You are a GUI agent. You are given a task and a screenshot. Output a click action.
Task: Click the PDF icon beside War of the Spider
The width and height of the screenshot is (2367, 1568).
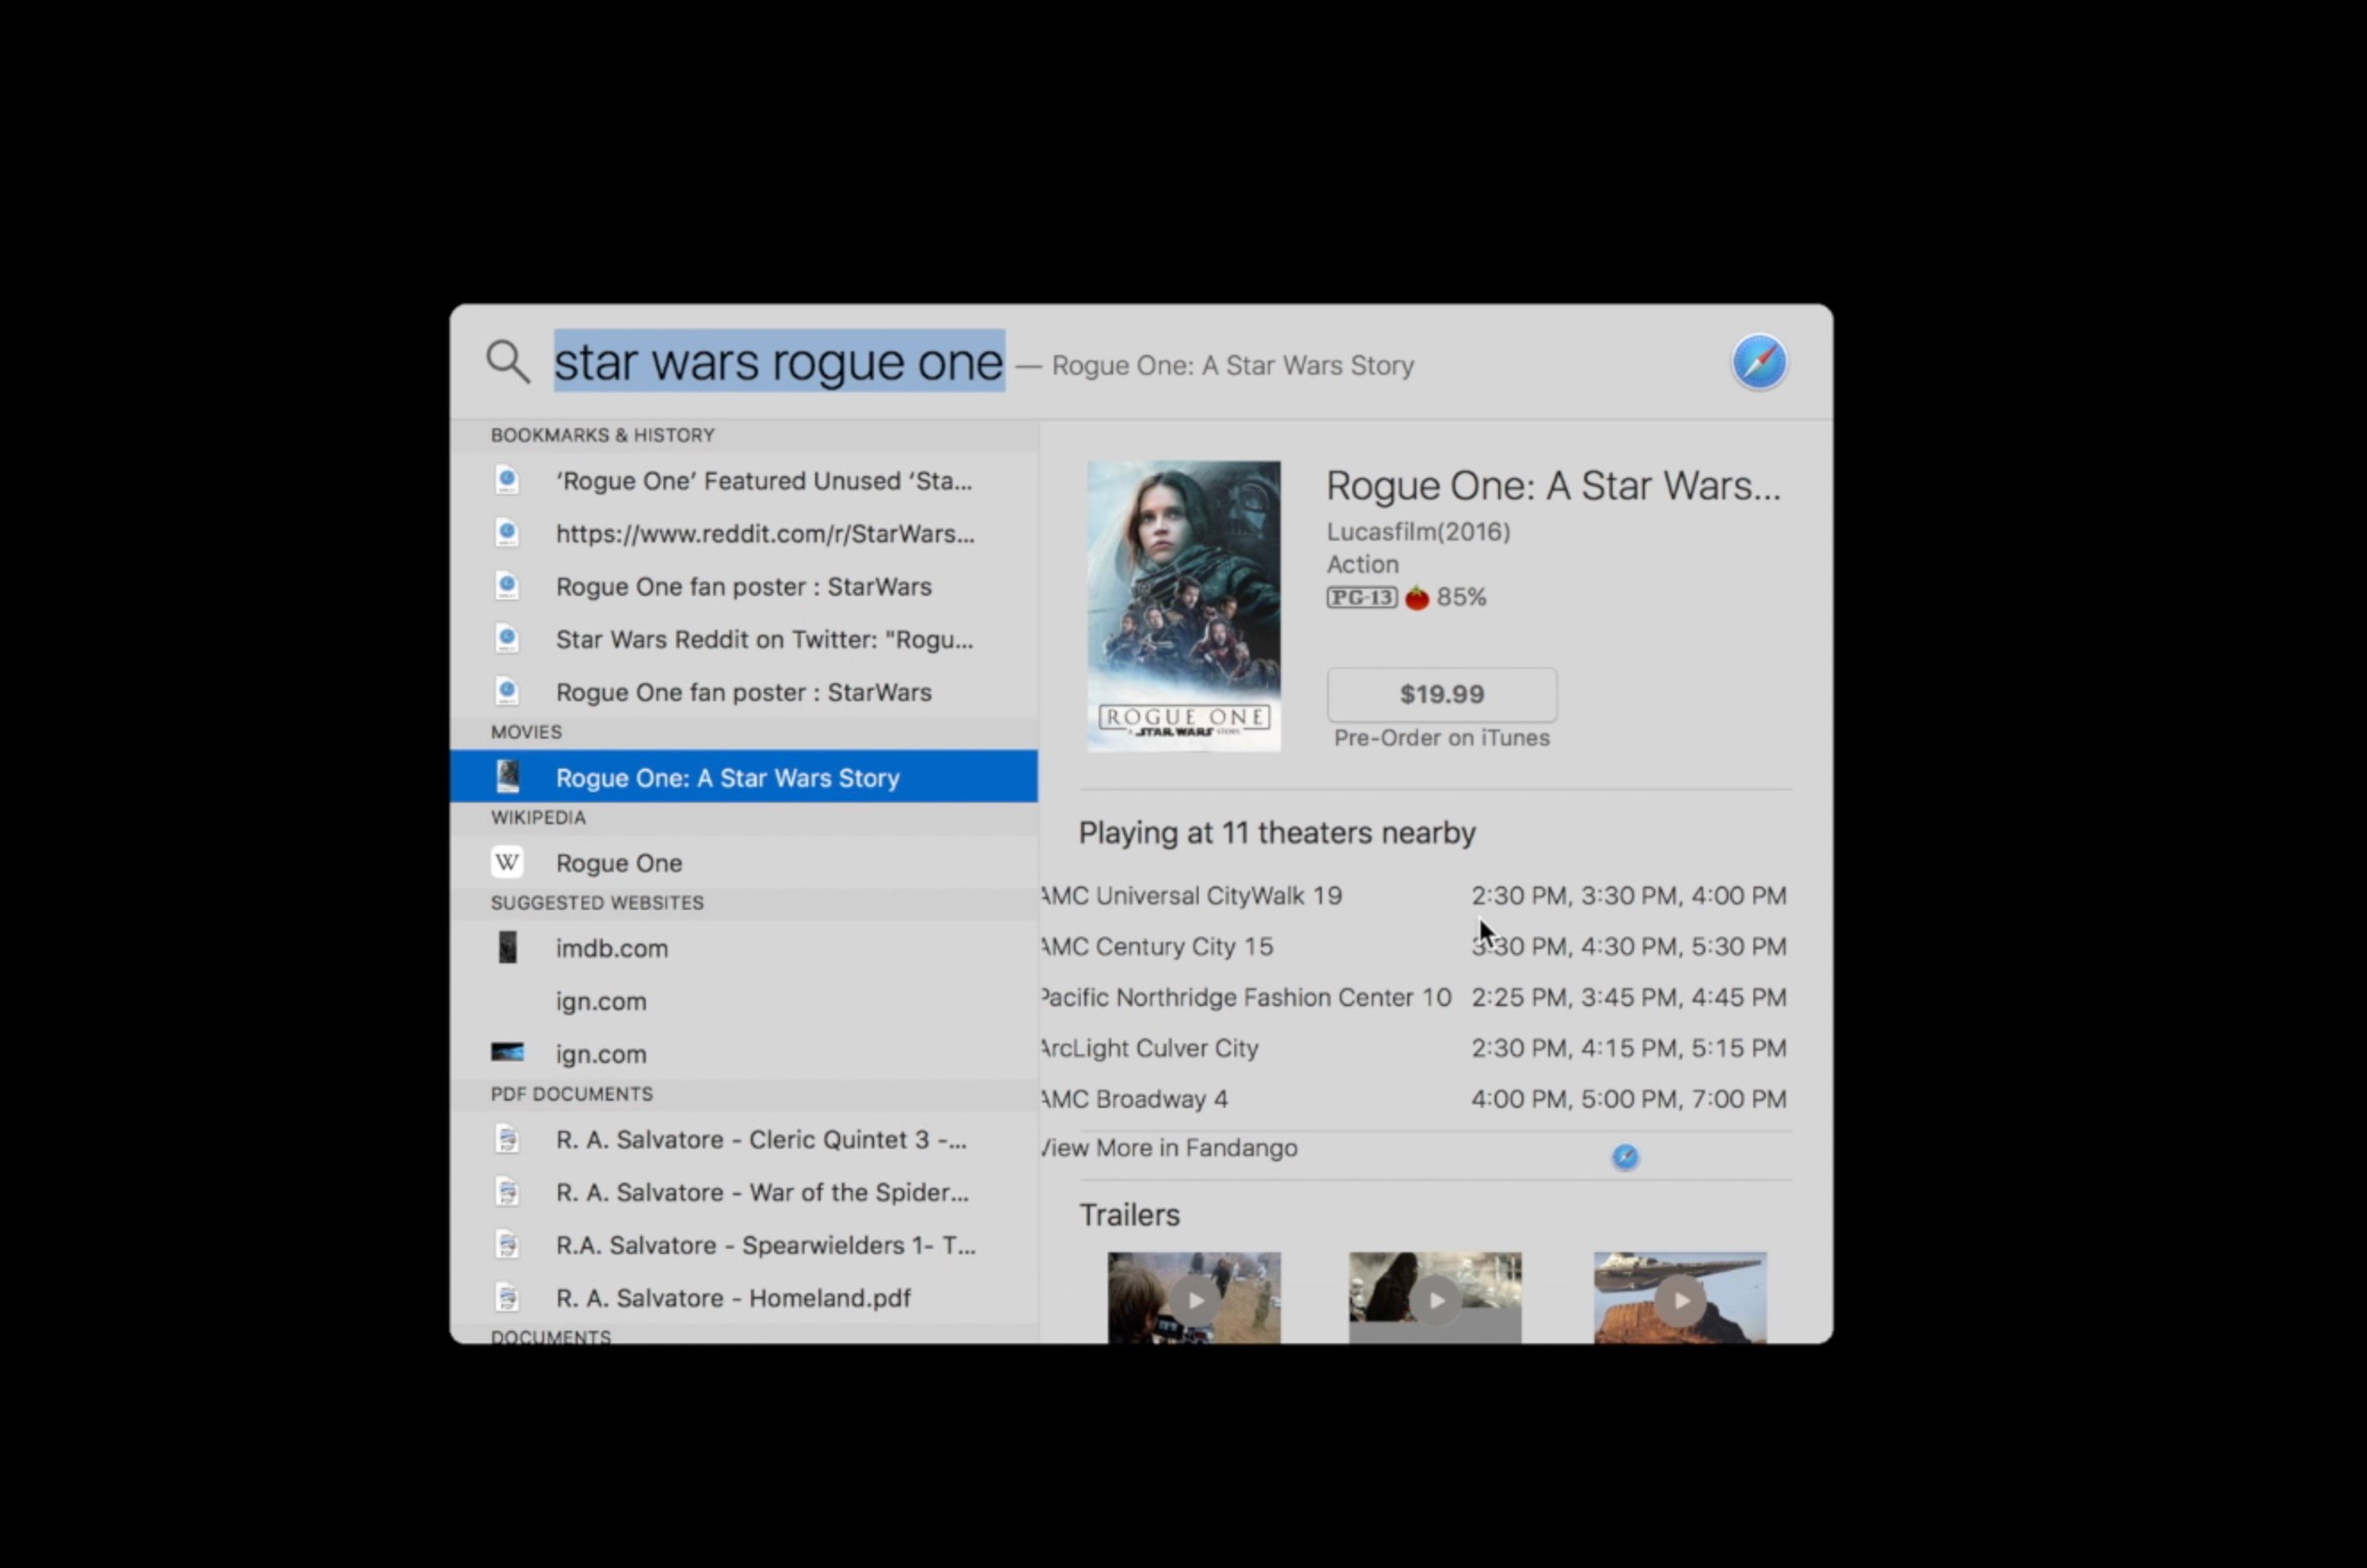(x=507, y=1192)
